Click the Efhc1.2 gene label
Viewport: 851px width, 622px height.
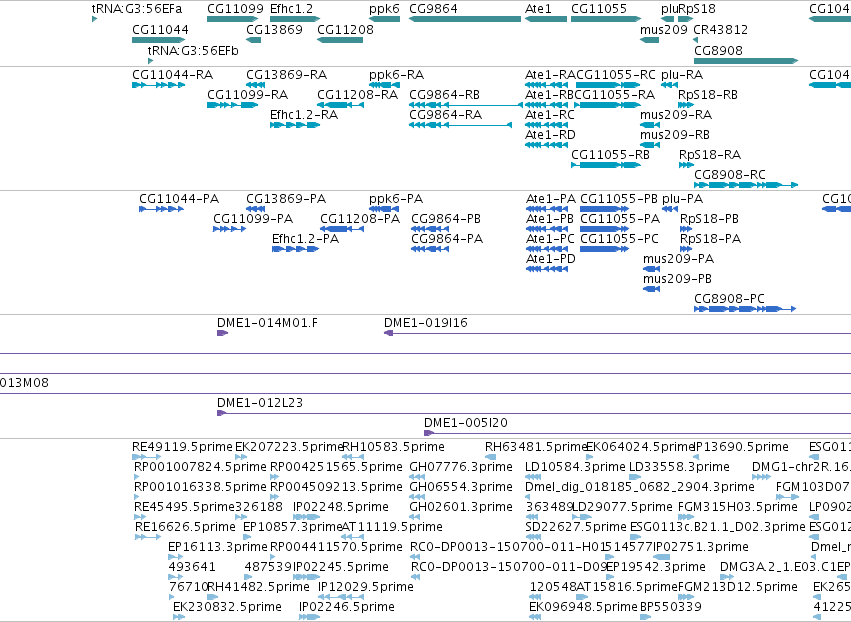291,9
